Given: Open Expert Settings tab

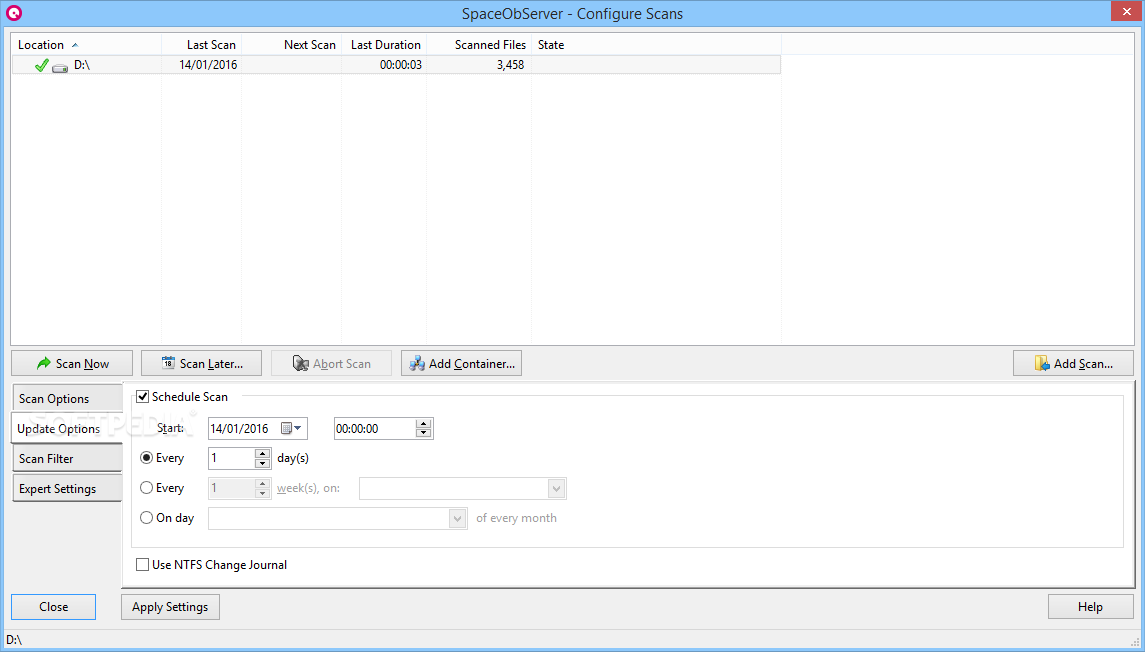Looking at the screenshot, I should [x=67, y=488].
